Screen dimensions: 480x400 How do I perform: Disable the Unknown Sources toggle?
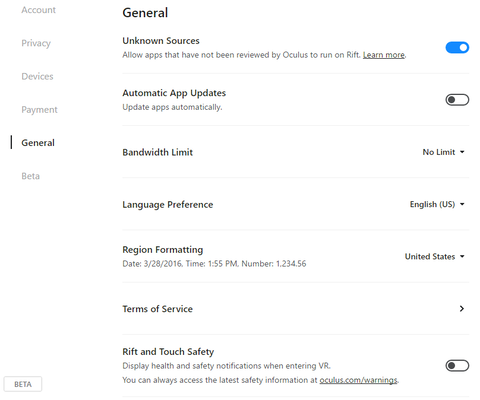click(x=457, y=48)
